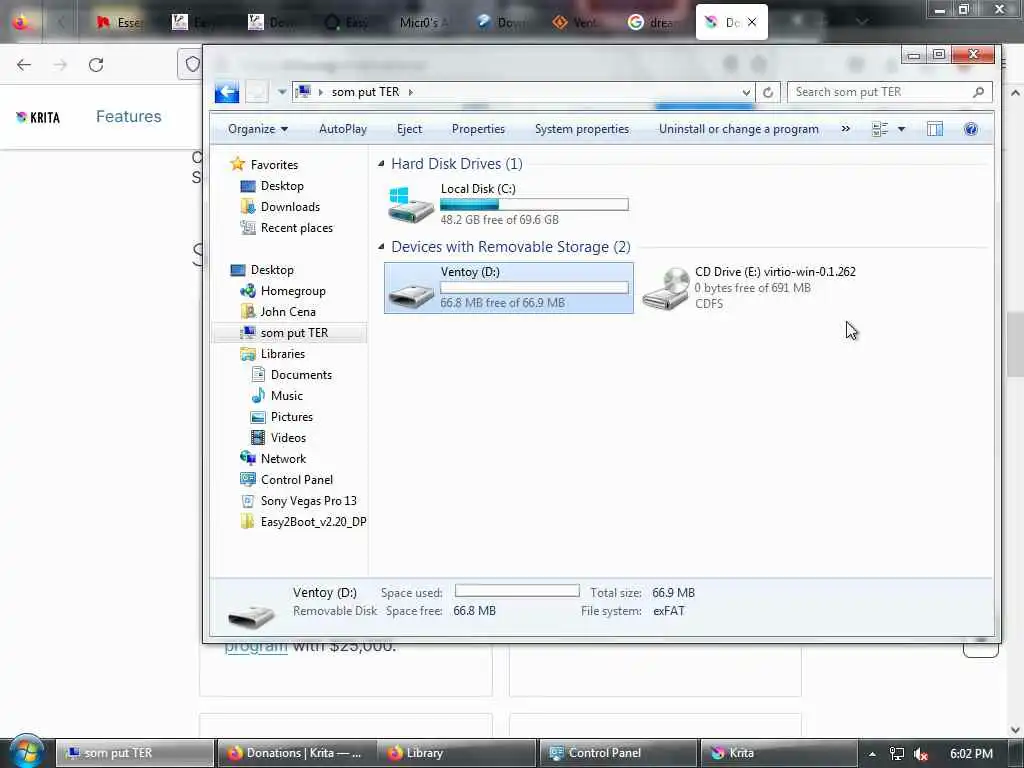Click the network tray icon
Image resolution: width=1024 pixels, height=768 pixels.
click(x=897, y=754)
